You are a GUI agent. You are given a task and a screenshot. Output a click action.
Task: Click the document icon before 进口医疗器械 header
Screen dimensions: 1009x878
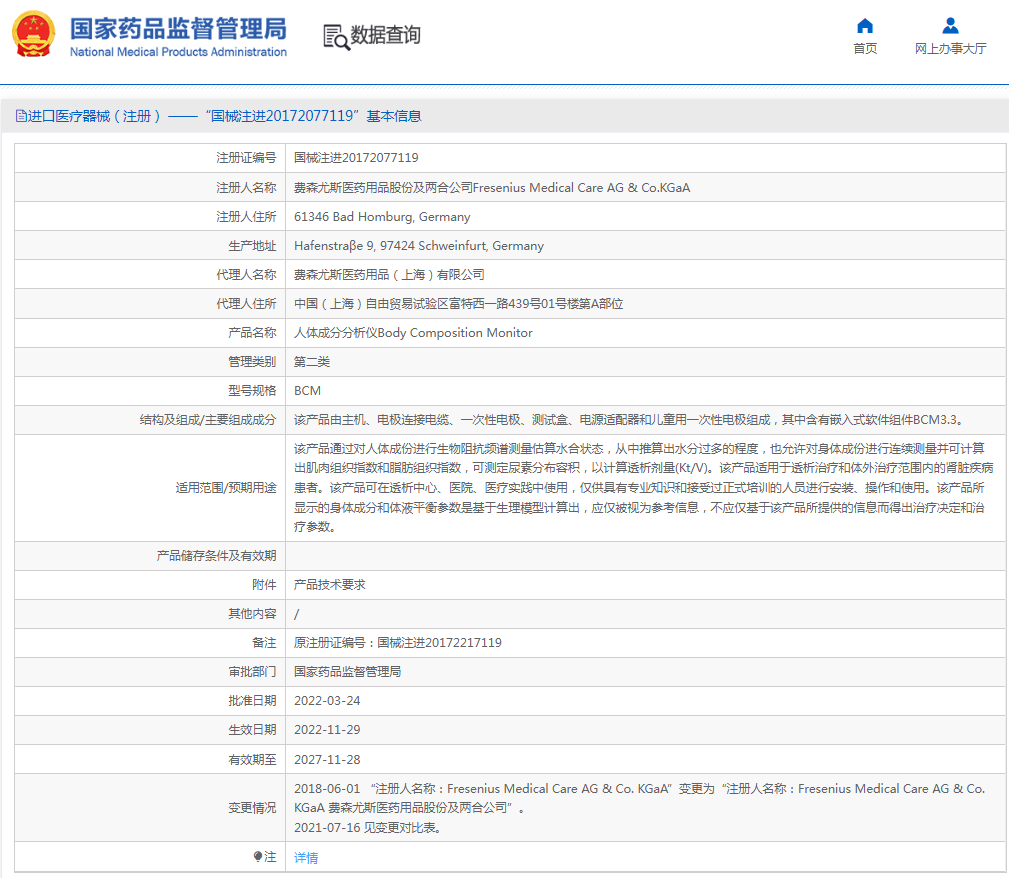pos(20,116)
